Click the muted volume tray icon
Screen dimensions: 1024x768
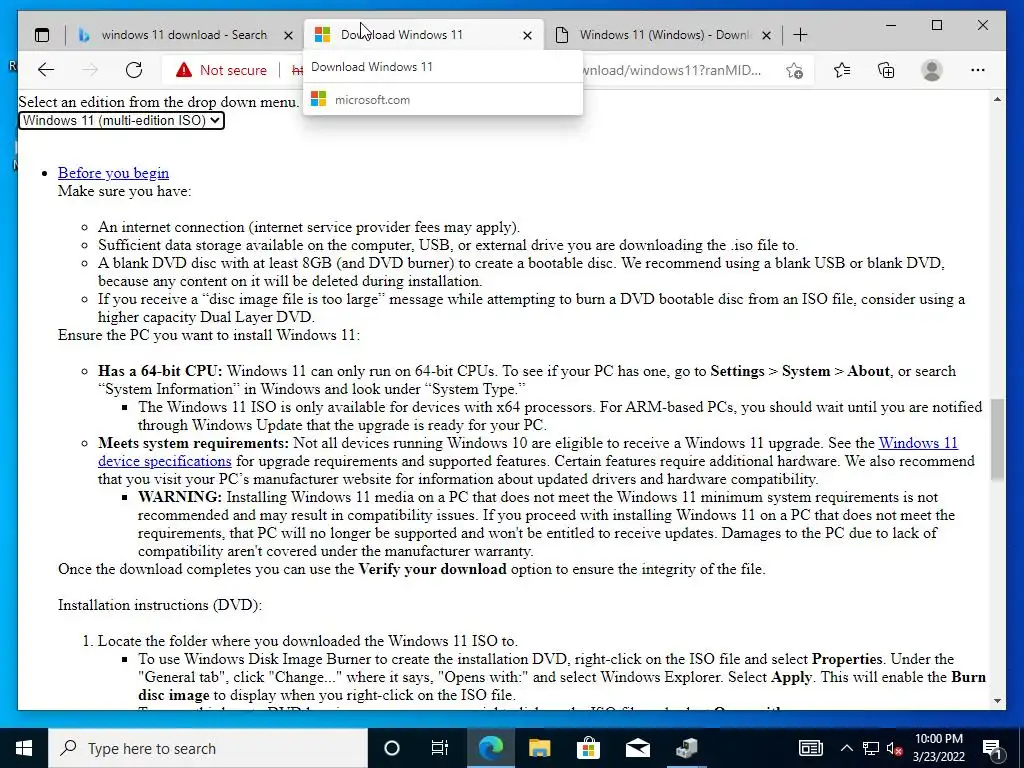point(894,748)
